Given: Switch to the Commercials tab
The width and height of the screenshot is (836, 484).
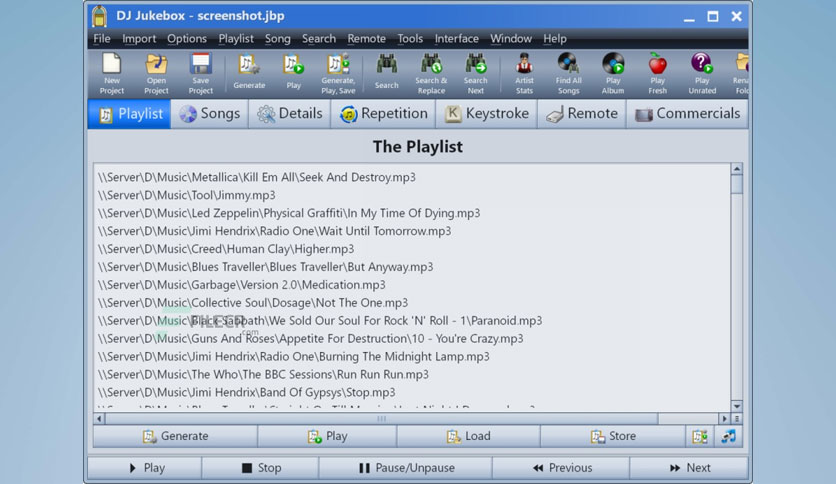Looking at the screenshot, I should (687, 114).
